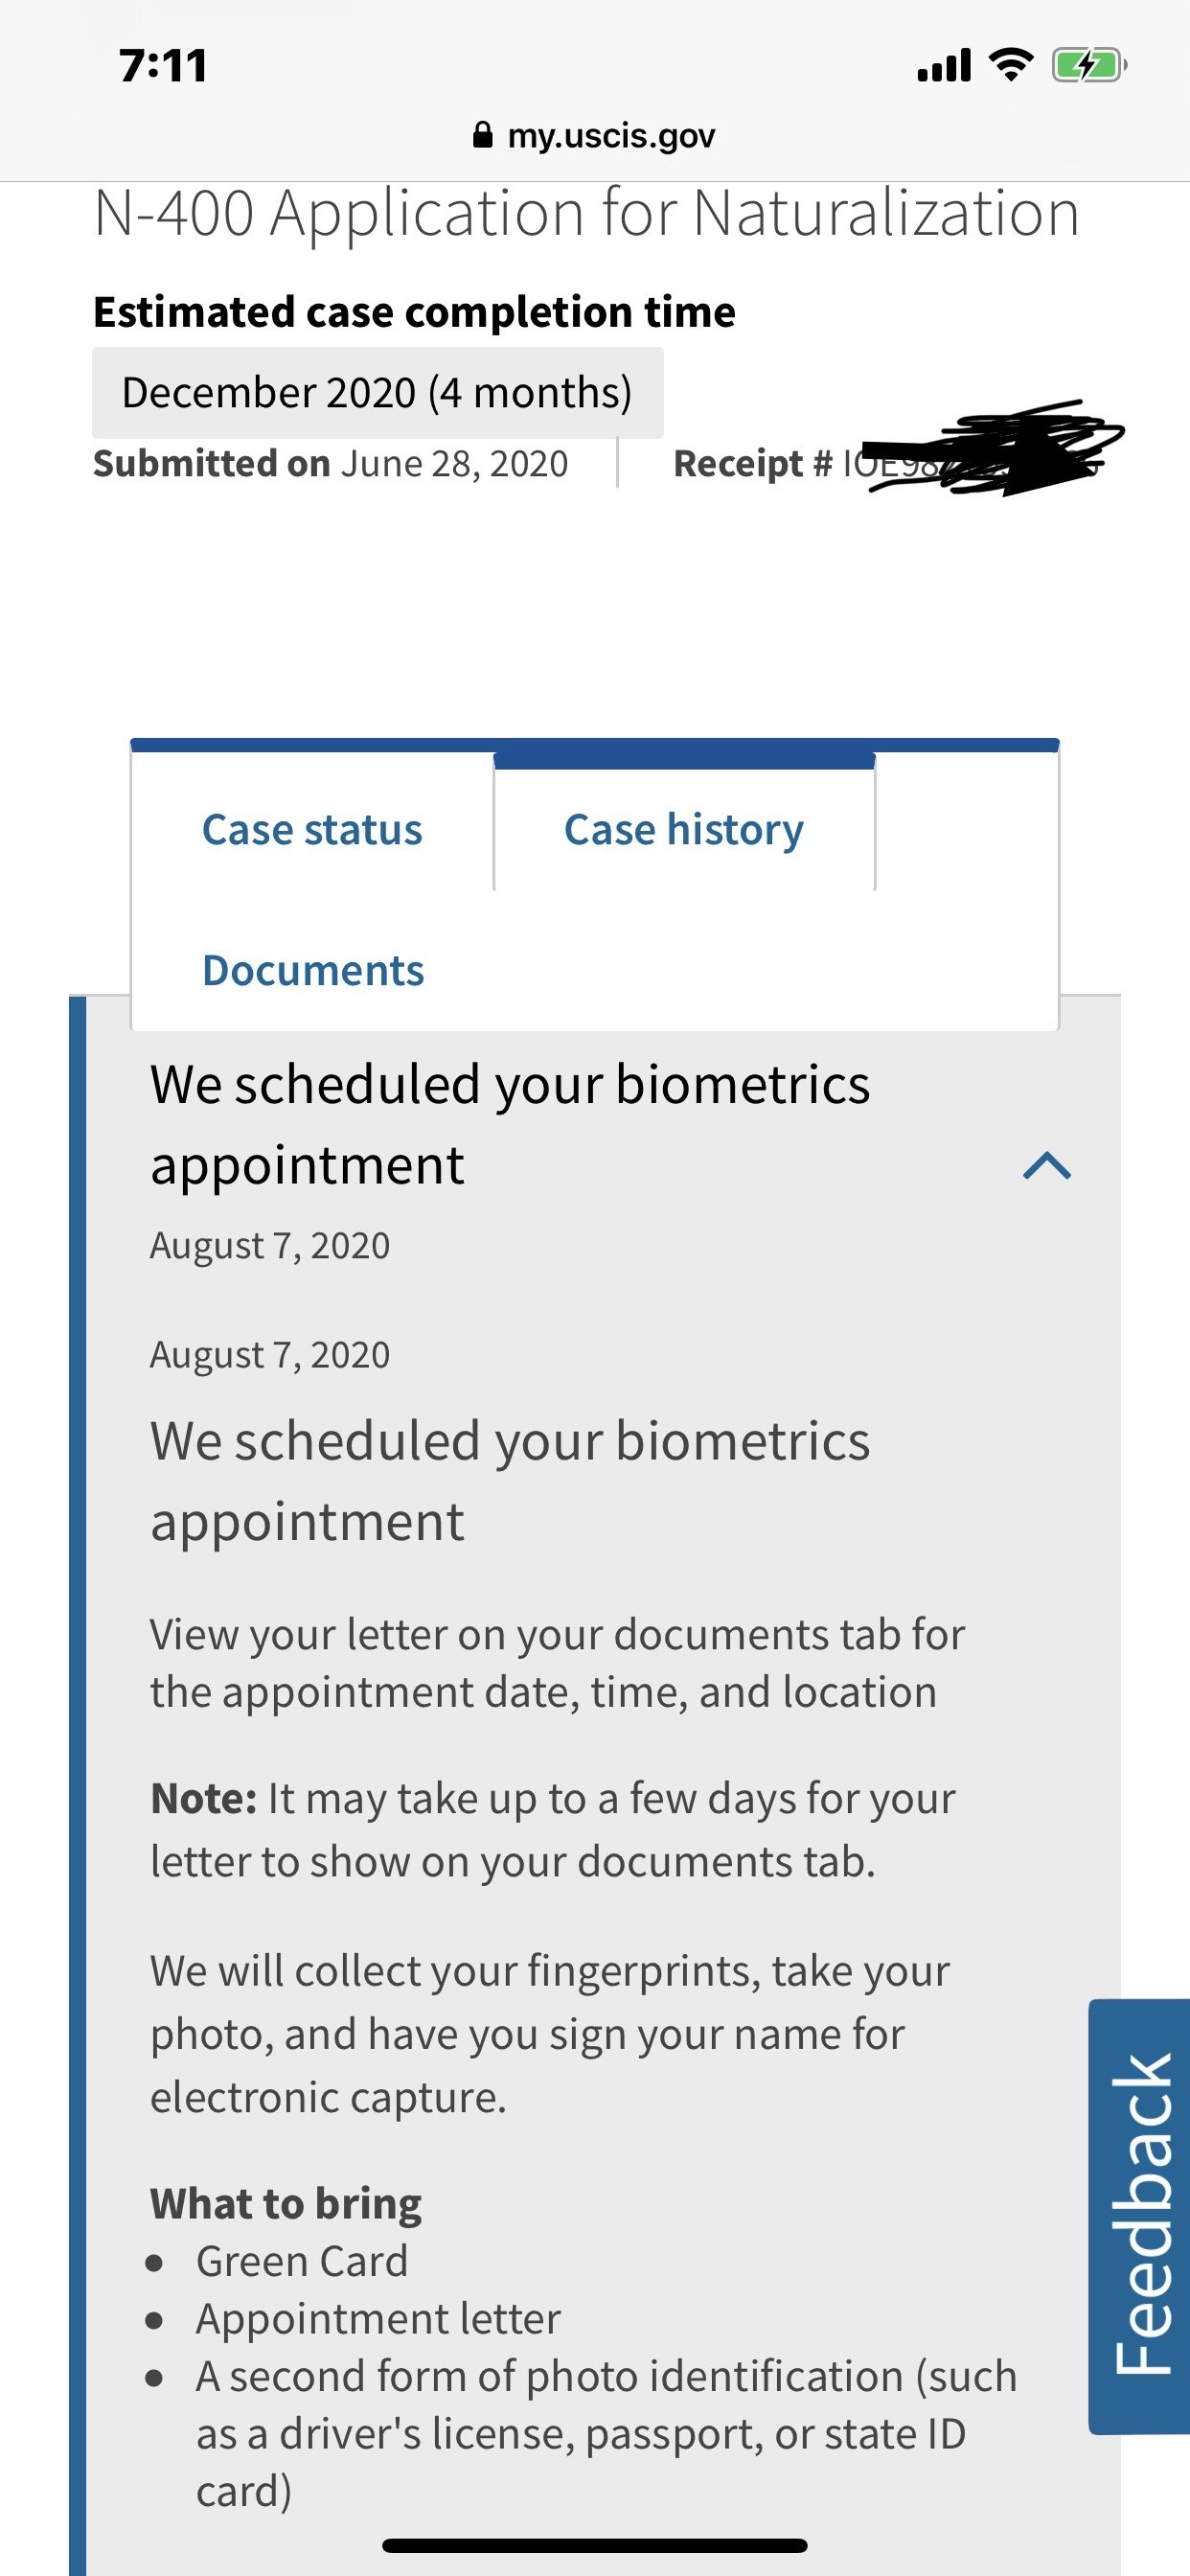
Task: Open the Case status tab
Action: point(312,830)
